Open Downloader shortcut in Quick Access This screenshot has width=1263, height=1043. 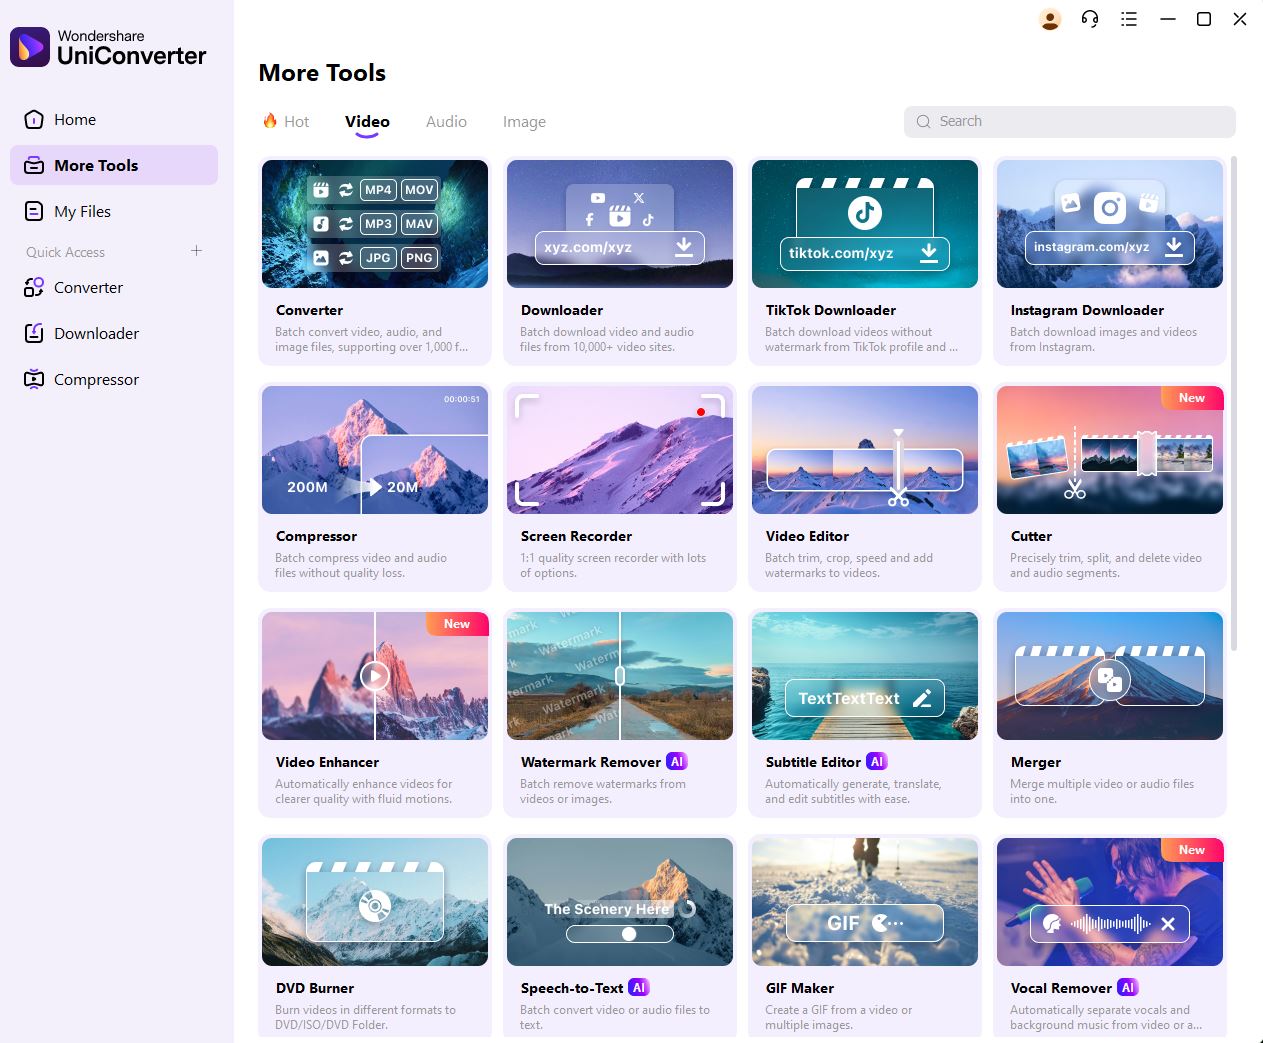tap(96, 334)
